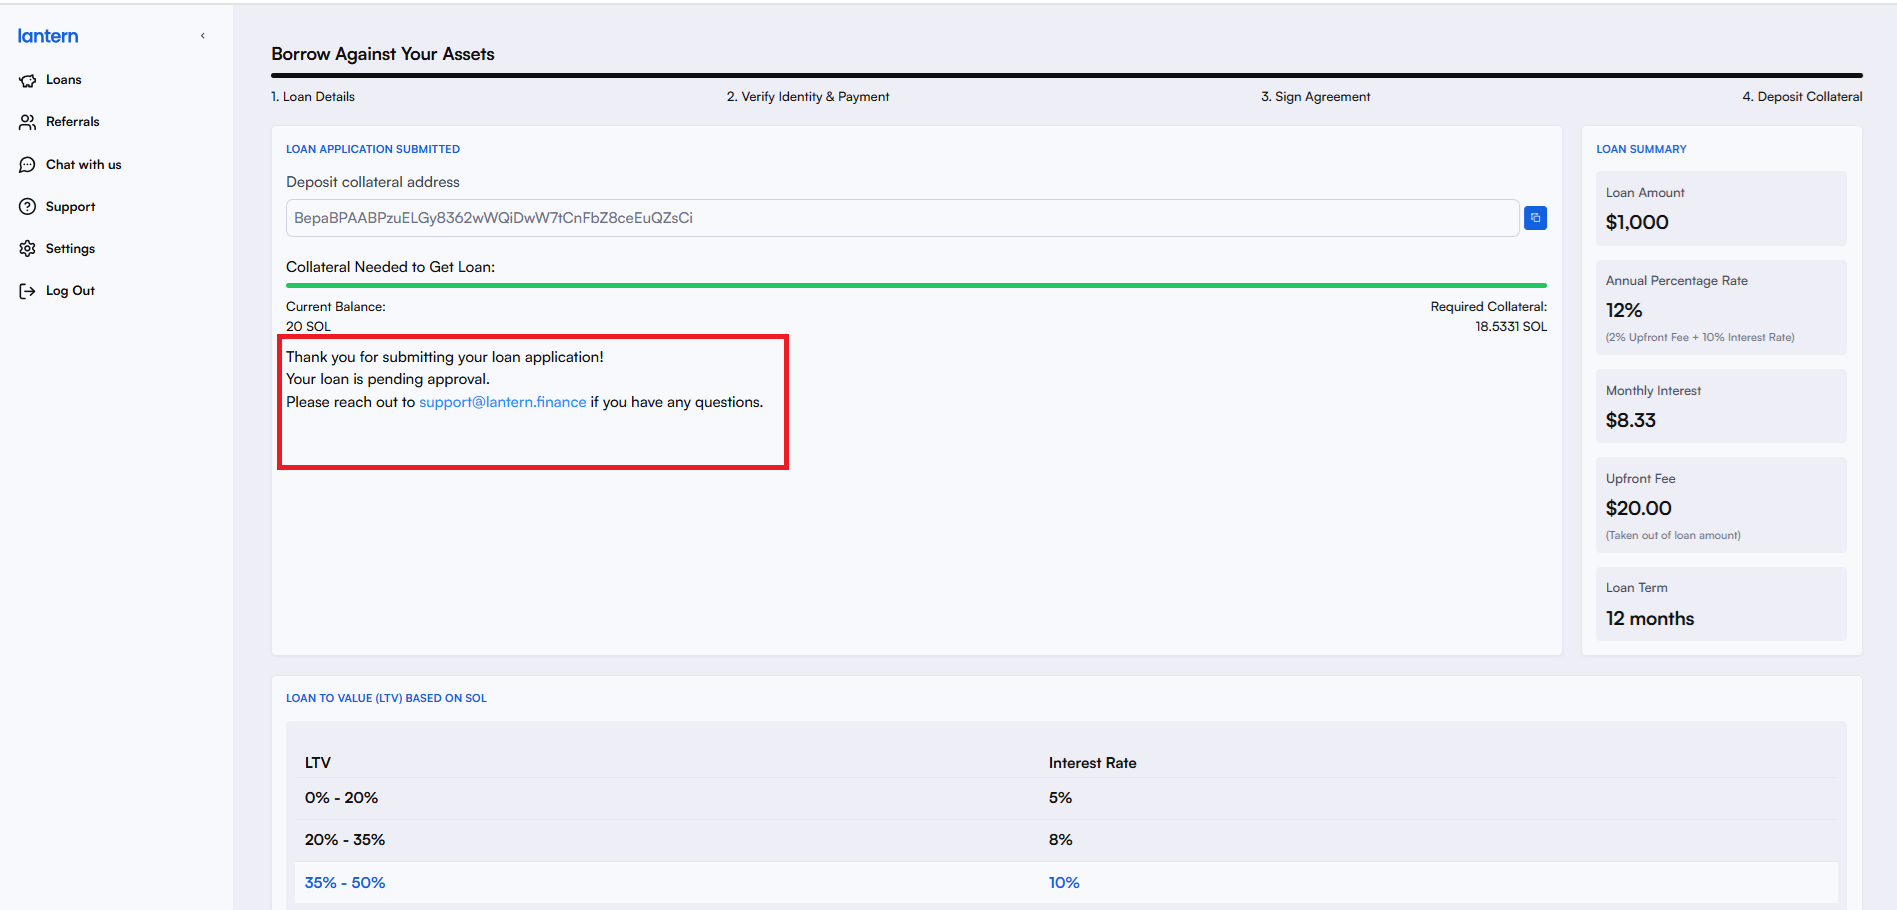The height and width of the screenshot is (910, 1897).
Task: Collapse the sidebar with the chevron
Action: click(x=203, y=36)
